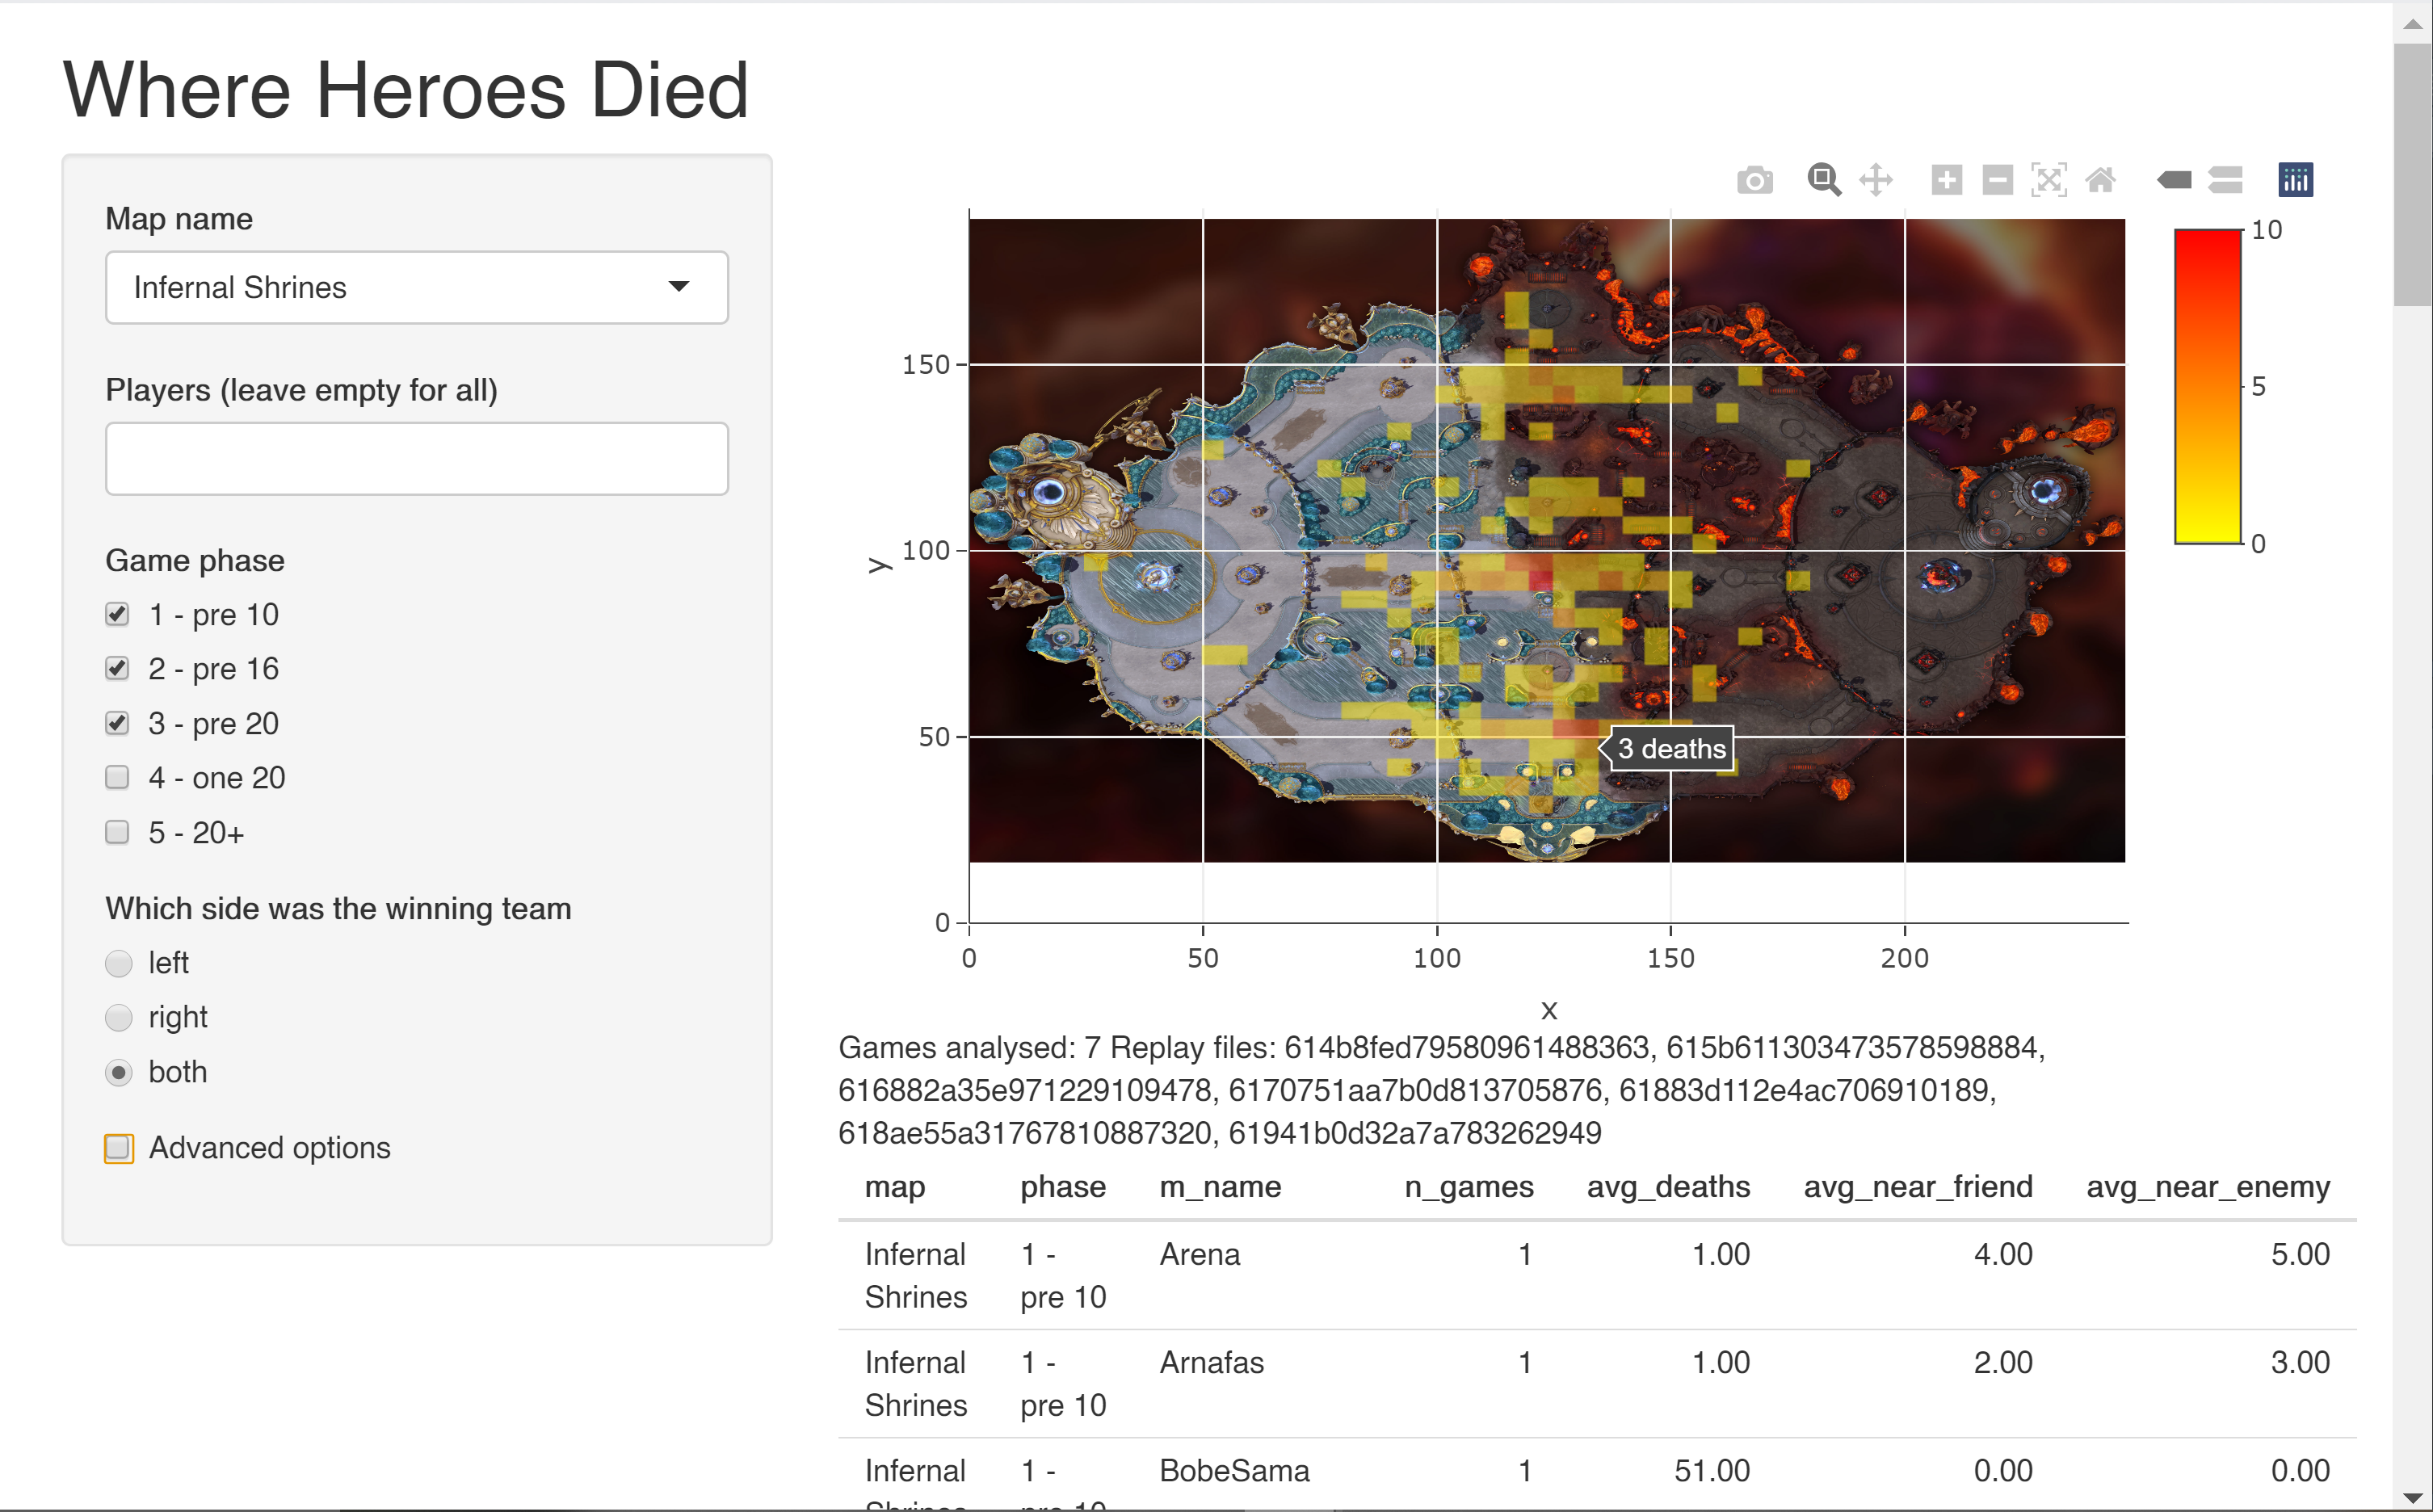Click the autoscale icon
The height and width of the screenshot is (1512, 2433).
(x=2048, y=181)
